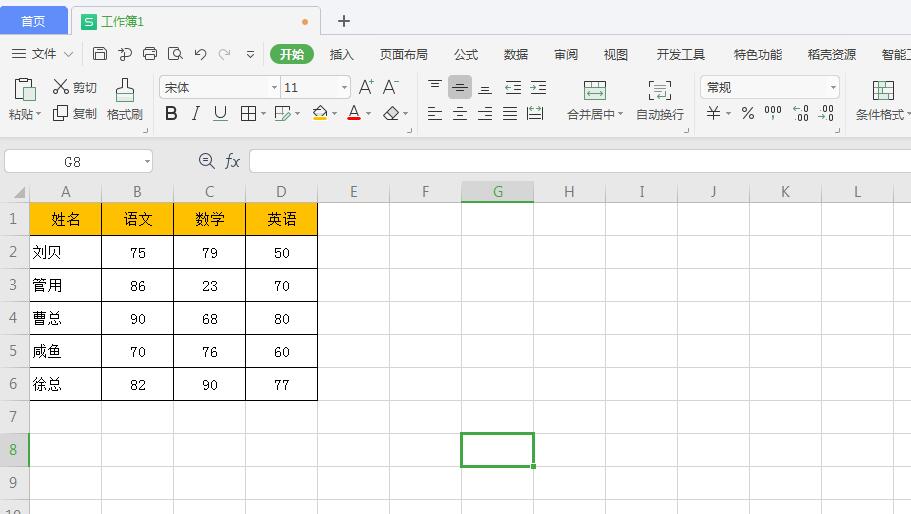Toggle Italic formatting
This screenshot has width=911, height=514.
point(196,113)
